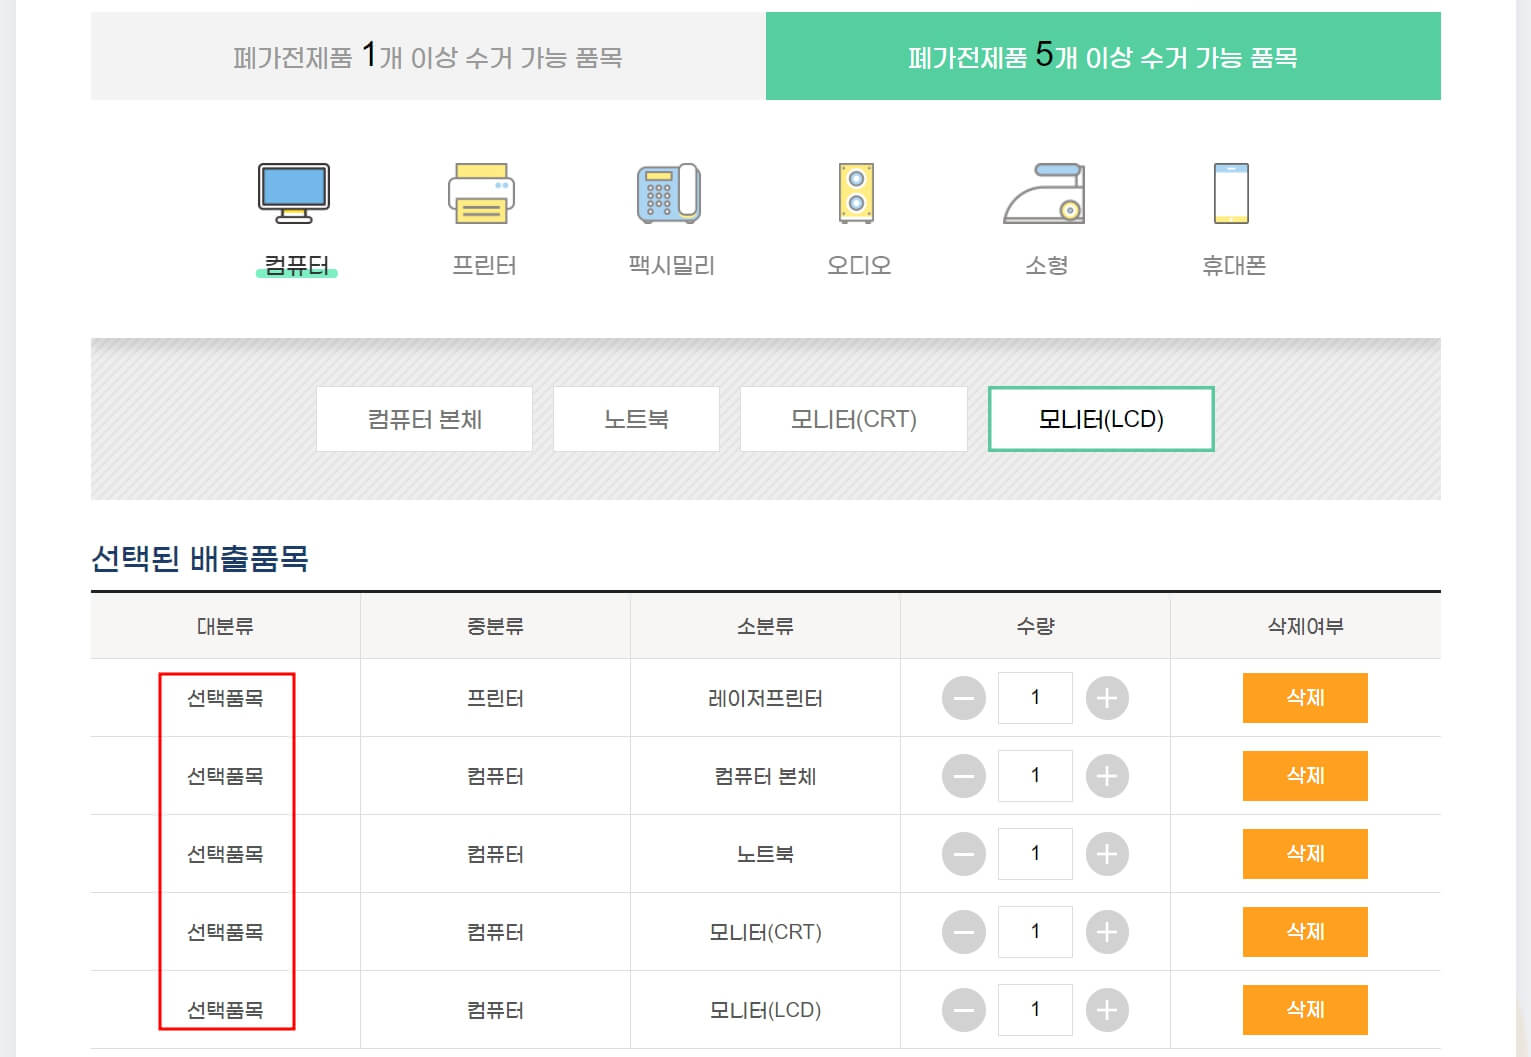Screen dimensions: 1531x1057
Task: Select the 컴퓨터 본체 subcategory button
Action: click(424, 419)
